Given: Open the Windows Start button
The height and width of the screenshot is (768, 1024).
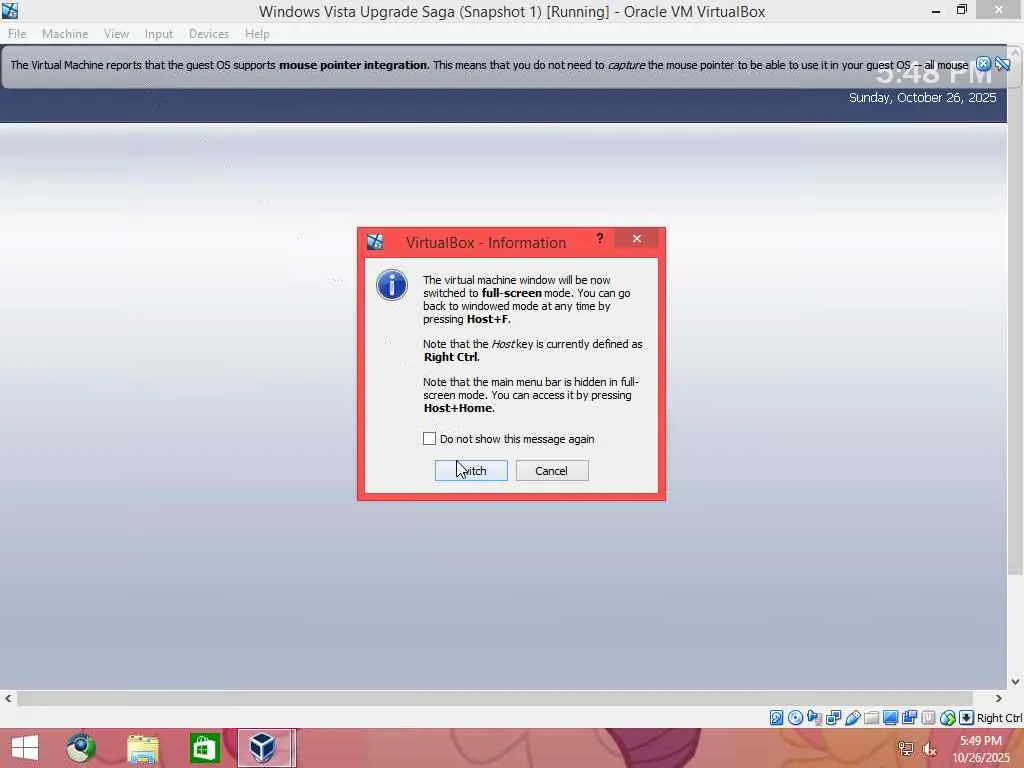Looking at the screenshot, I should pos(25,748).
